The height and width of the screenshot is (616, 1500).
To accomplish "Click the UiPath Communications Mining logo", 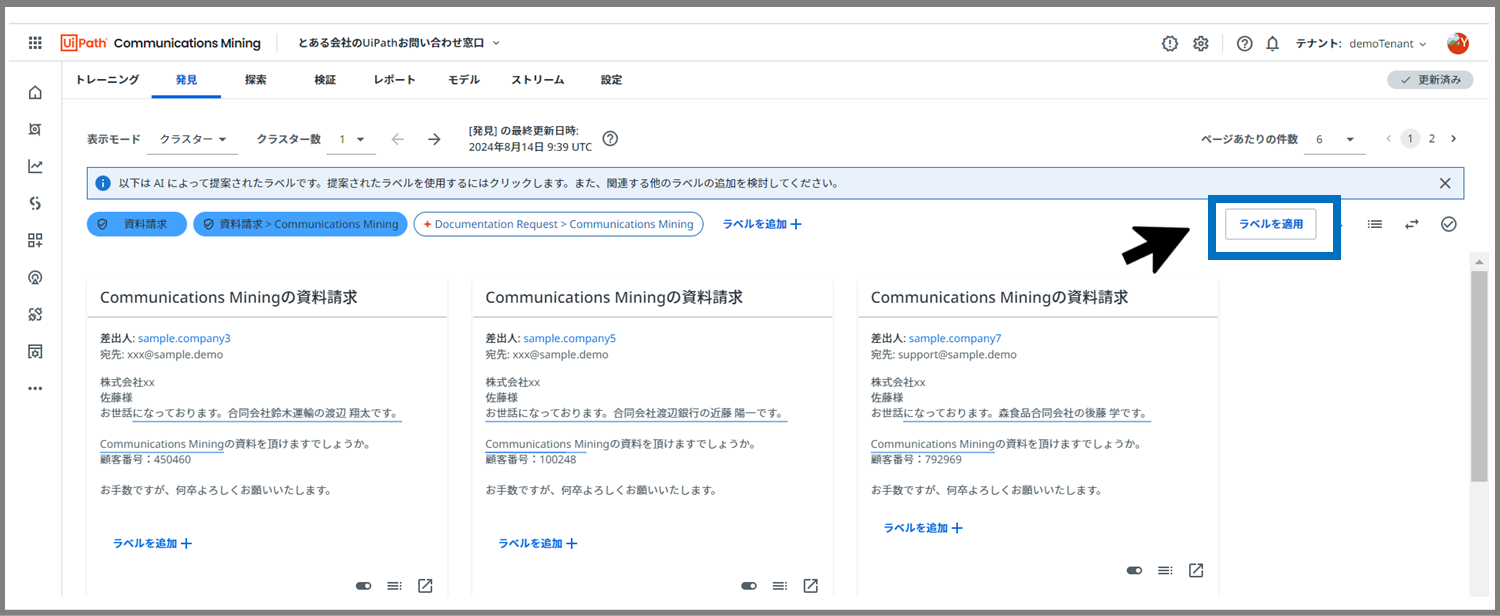I will click(x=161, y=43).
